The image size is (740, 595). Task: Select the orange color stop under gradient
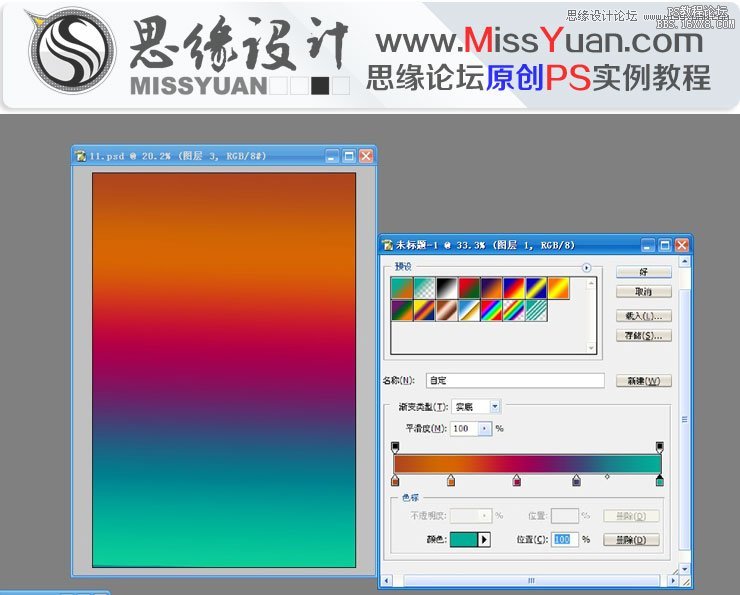[x=451, y=480]
